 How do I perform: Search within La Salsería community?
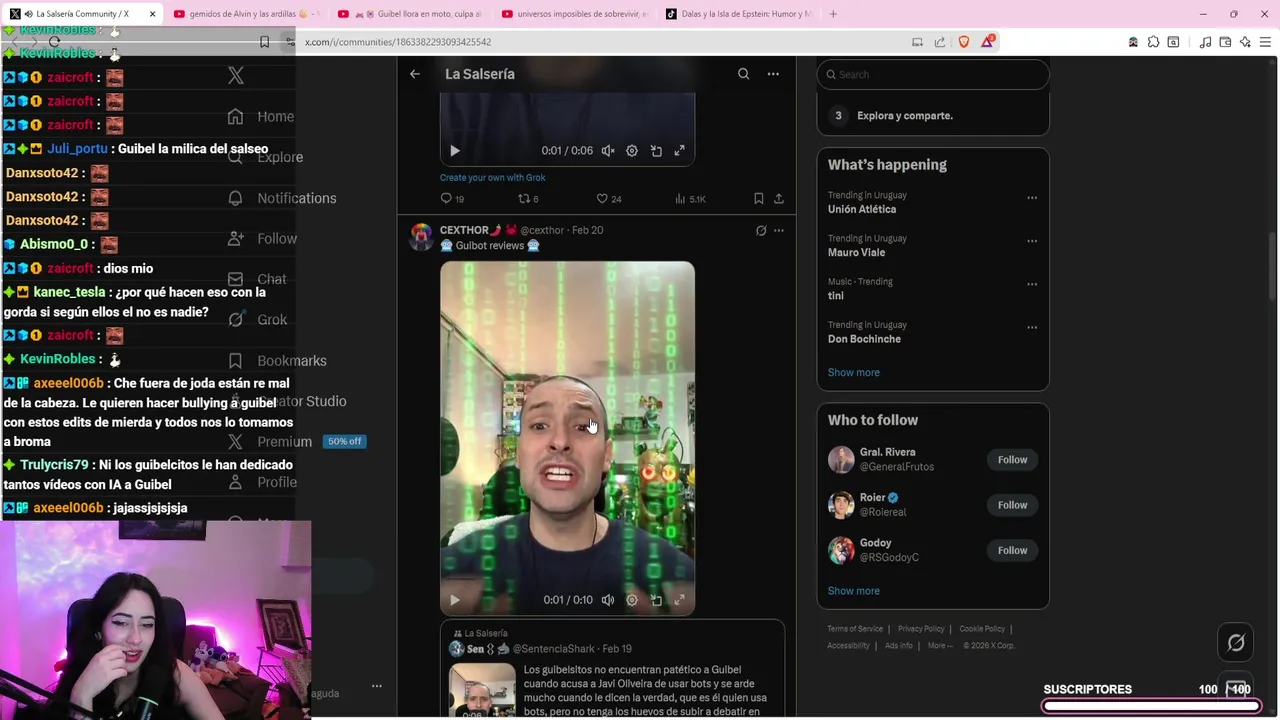click(x=743, y=74)
